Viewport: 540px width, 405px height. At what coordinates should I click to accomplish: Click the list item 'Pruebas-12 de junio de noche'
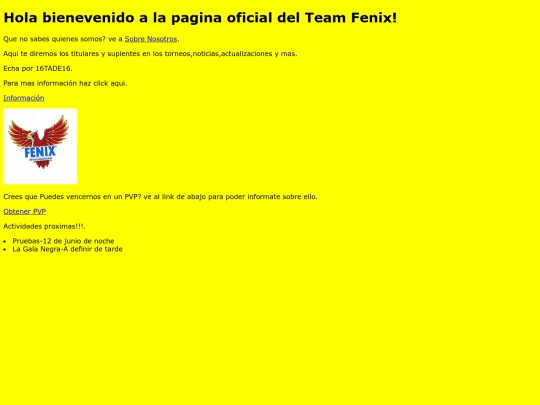pyautogui.click(x=63, y=241)
